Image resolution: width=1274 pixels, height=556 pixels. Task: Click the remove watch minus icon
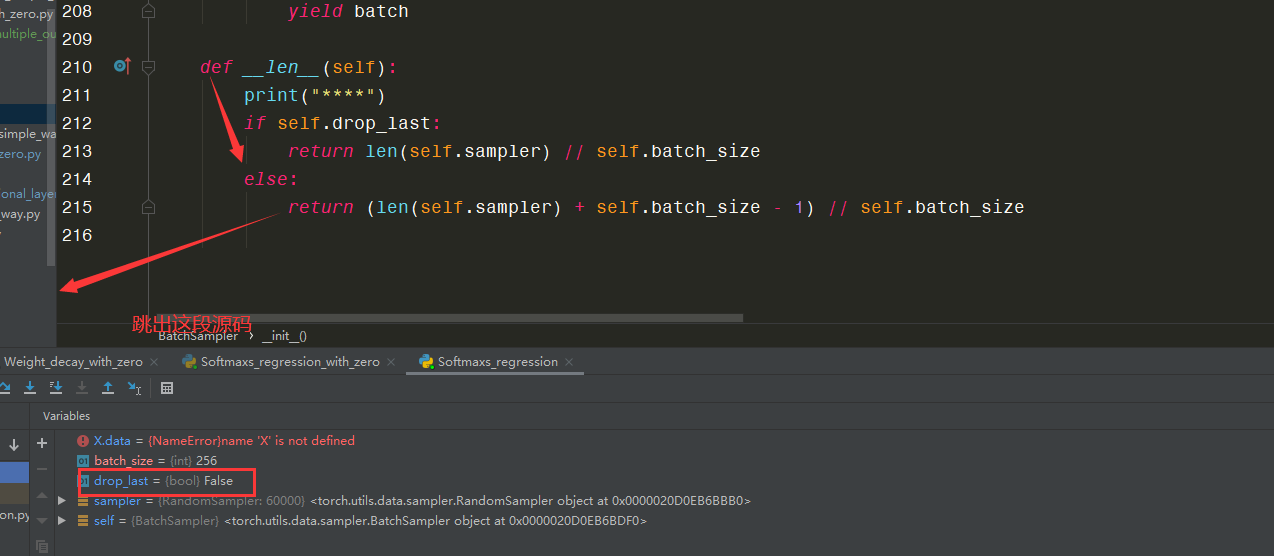coord(42,469)
